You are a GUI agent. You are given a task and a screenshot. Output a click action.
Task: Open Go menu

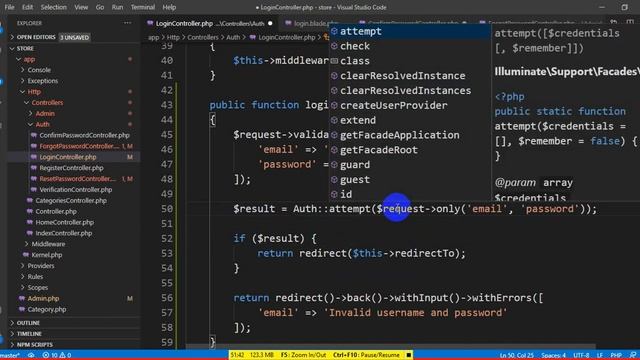(100, 7)
